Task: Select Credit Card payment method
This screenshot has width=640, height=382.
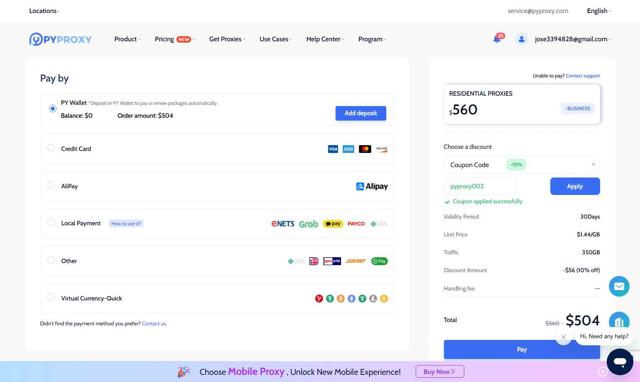Action: pyautogui.click(x=51, y=148)
